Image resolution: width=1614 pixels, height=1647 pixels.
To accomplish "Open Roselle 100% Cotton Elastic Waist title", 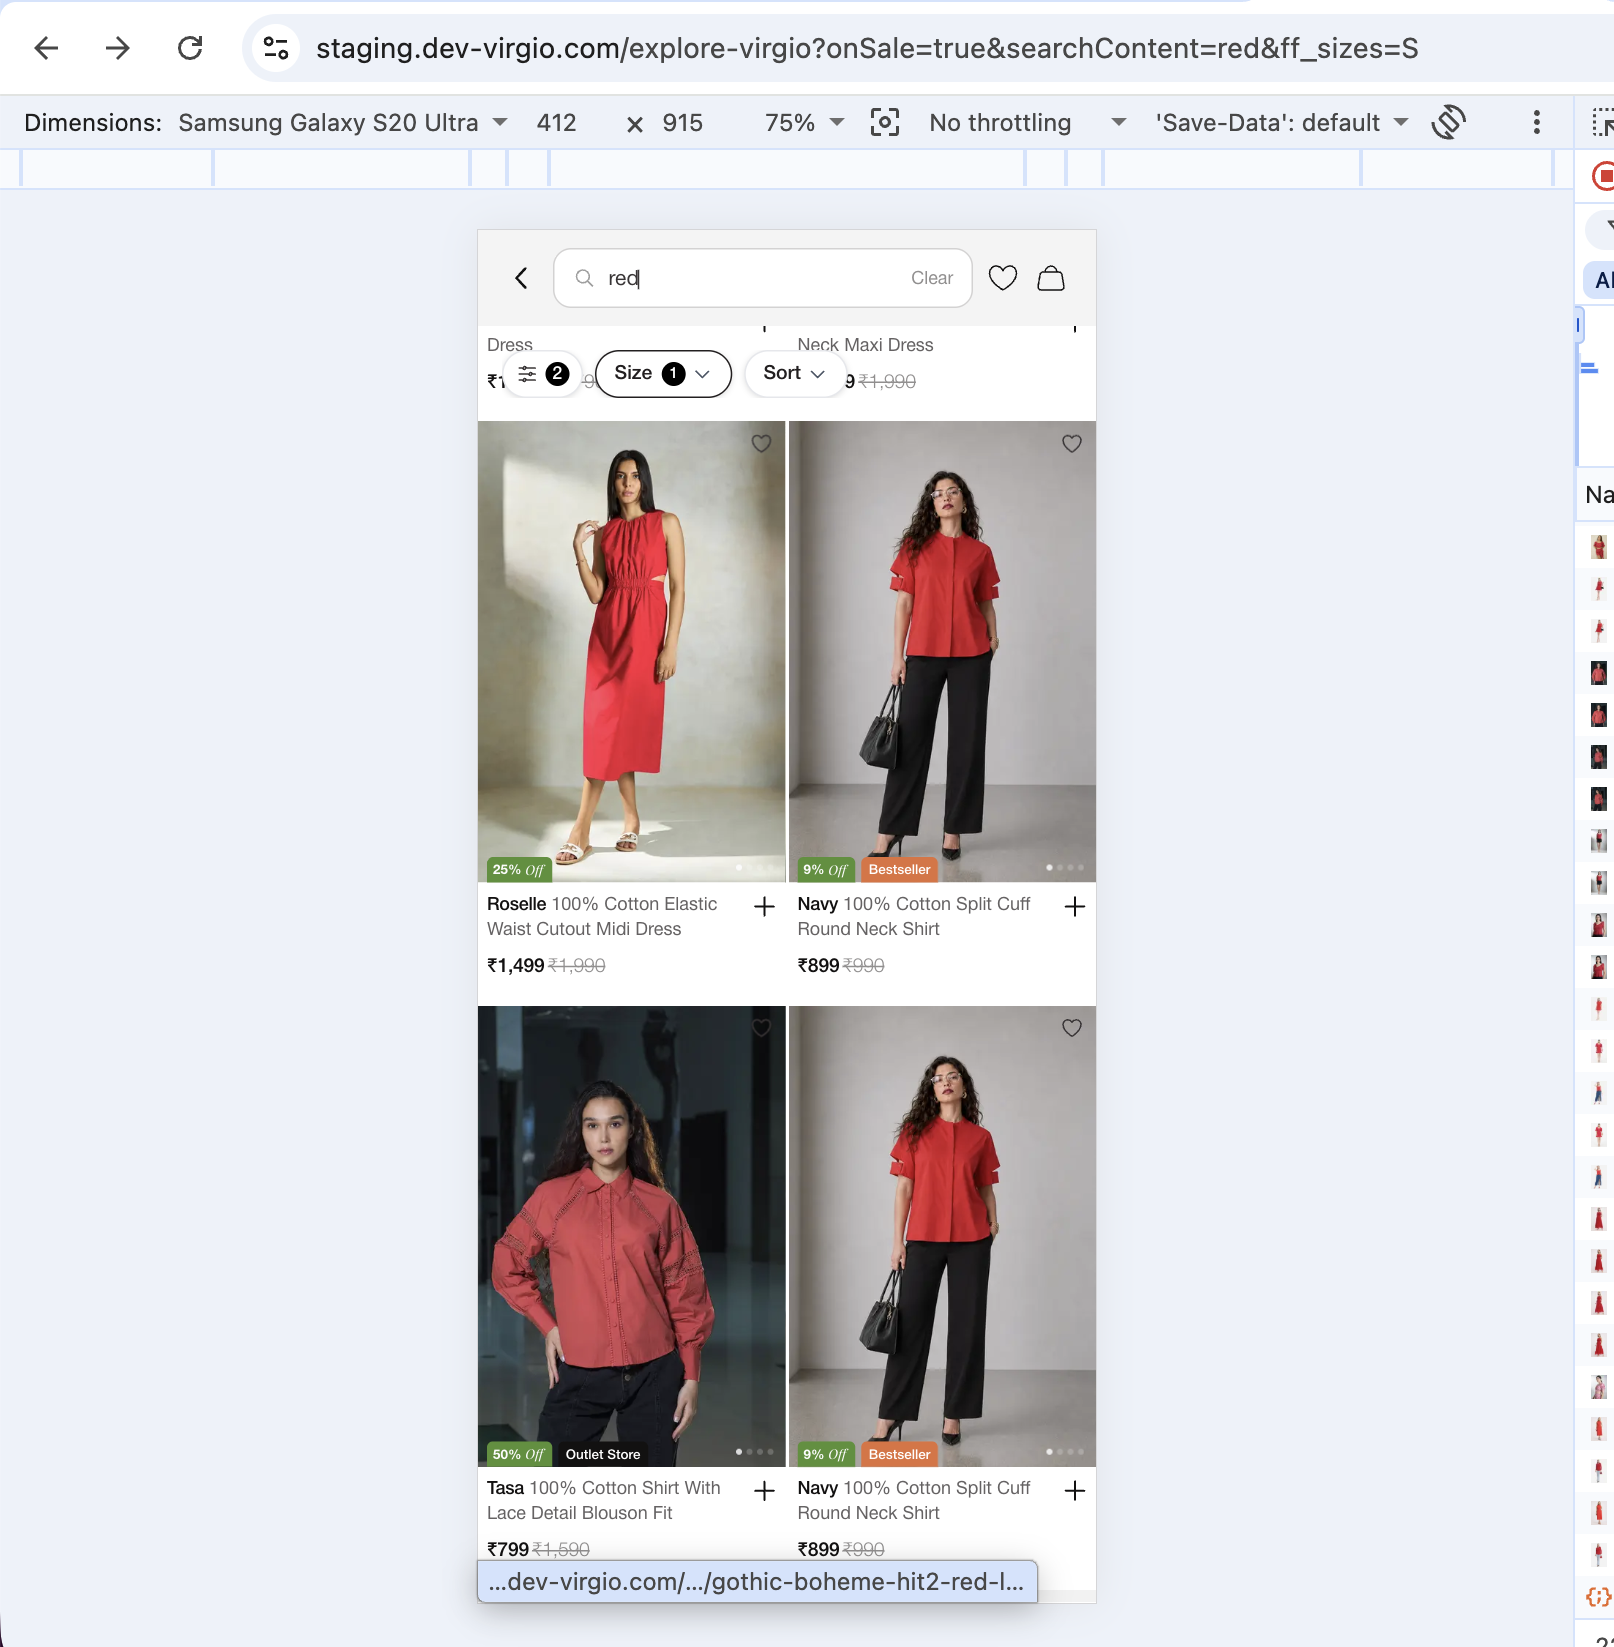I will [602, 916].
